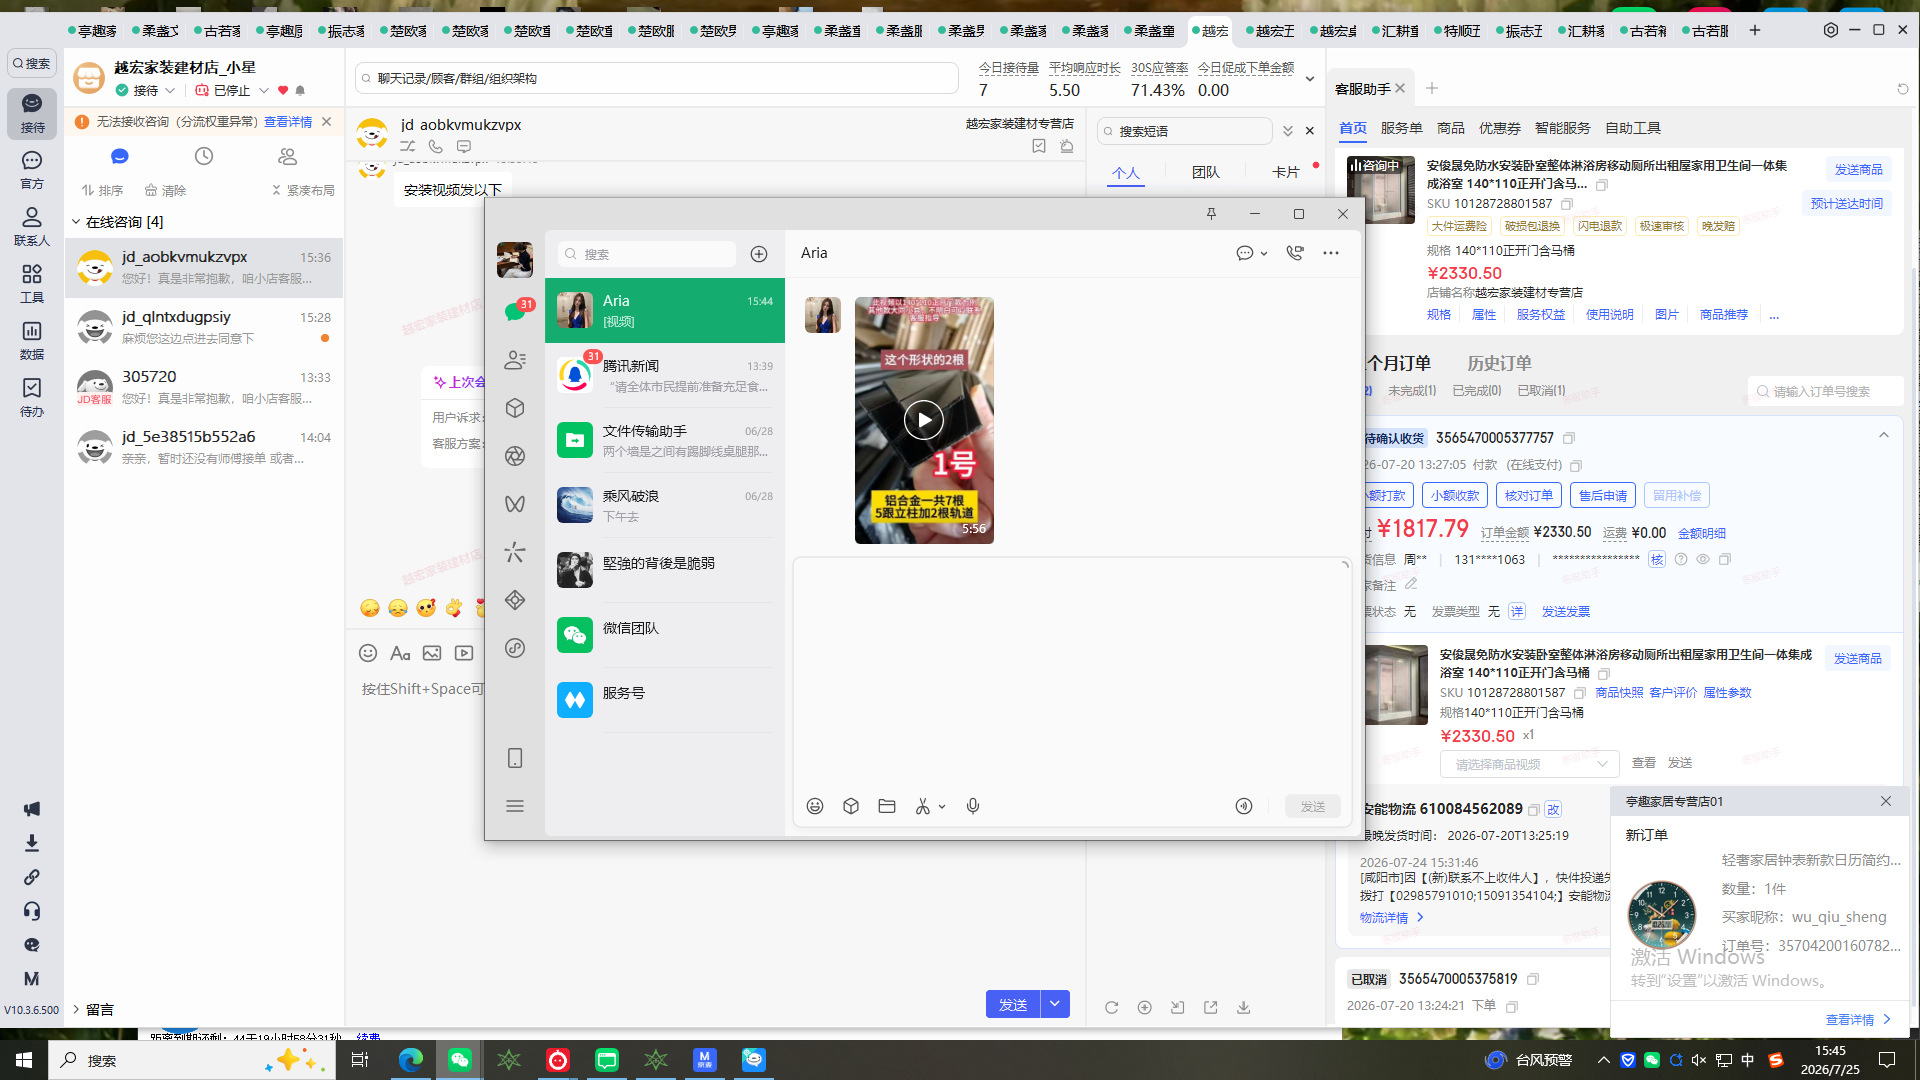This screenshot has height=1080, width=1920.
Task: Open WeChat screenshot options dropdown arrow
Action: (942, 807)
